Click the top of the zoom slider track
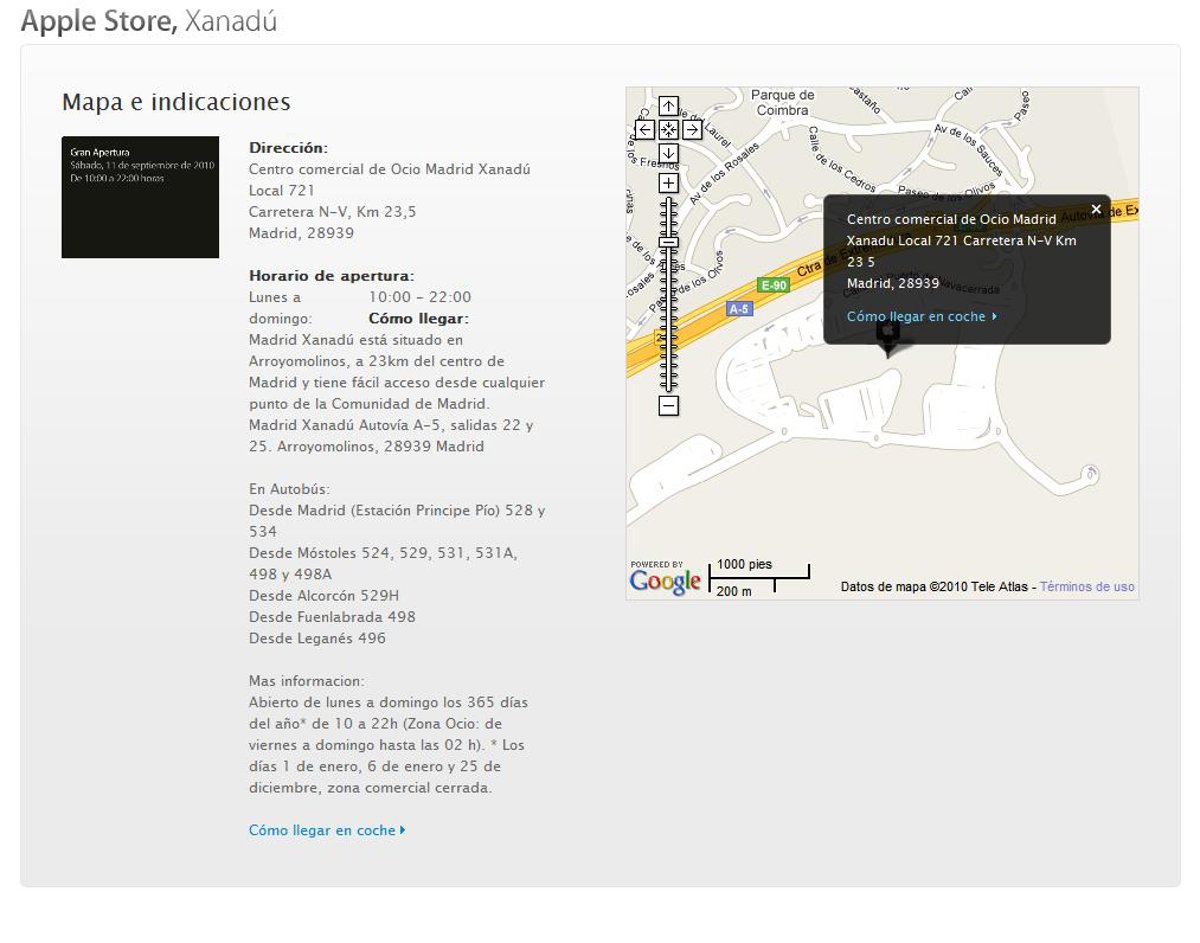This screenshot has height=943, width=1200. tap(669, 203)
